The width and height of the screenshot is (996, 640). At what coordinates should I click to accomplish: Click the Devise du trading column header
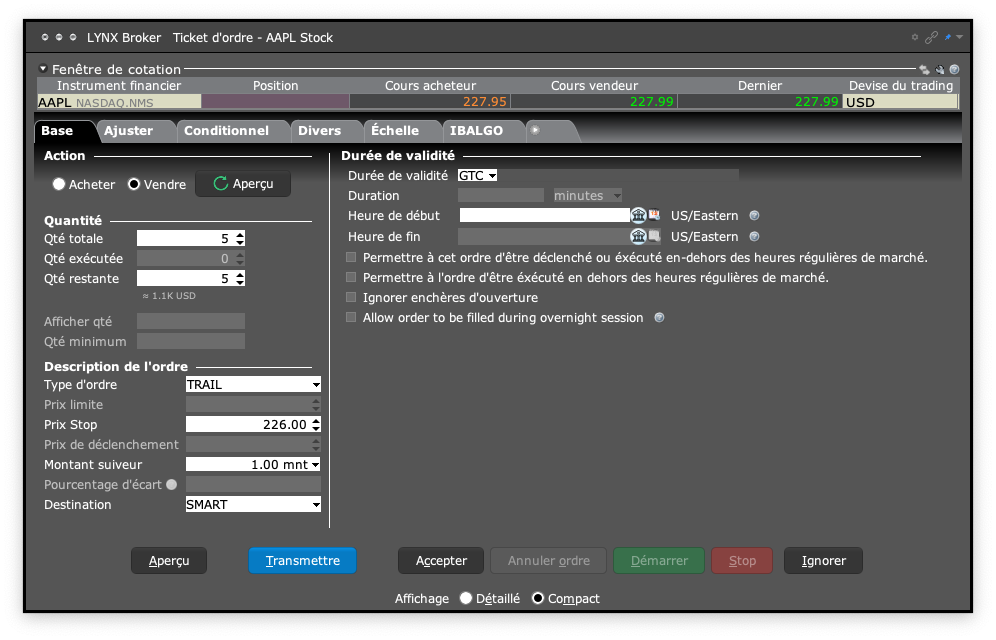(x=901, y=86)
